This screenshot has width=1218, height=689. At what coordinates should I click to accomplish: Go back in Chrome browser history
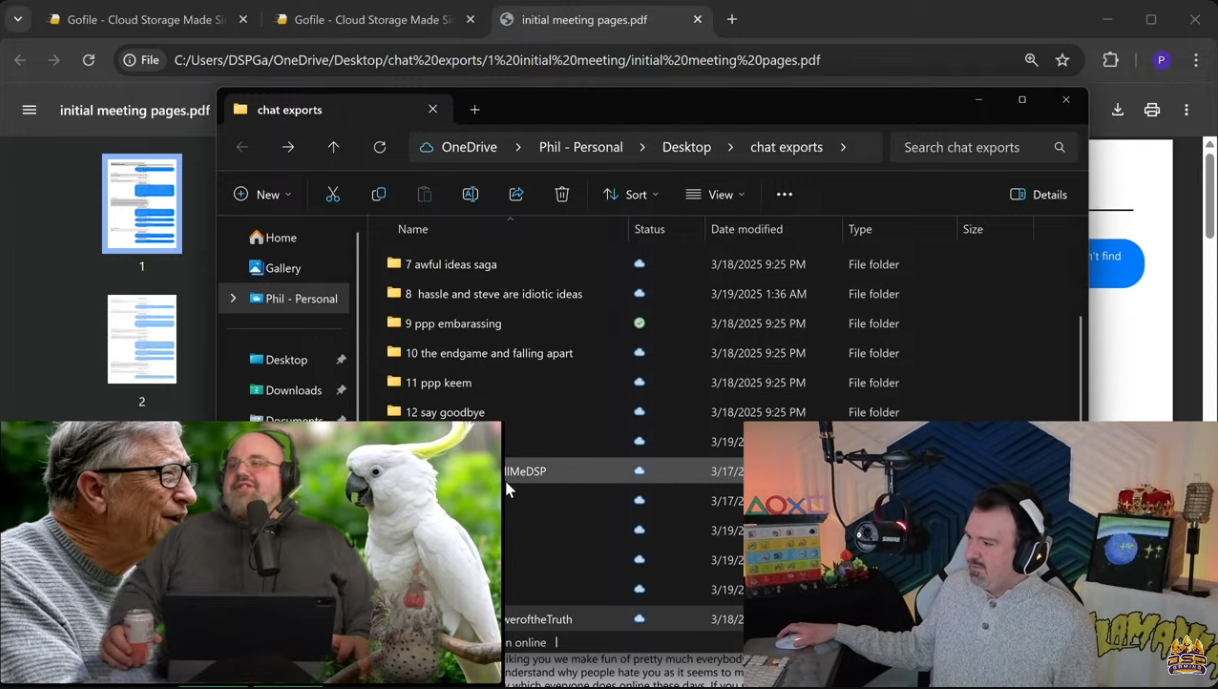pos(20,60)
